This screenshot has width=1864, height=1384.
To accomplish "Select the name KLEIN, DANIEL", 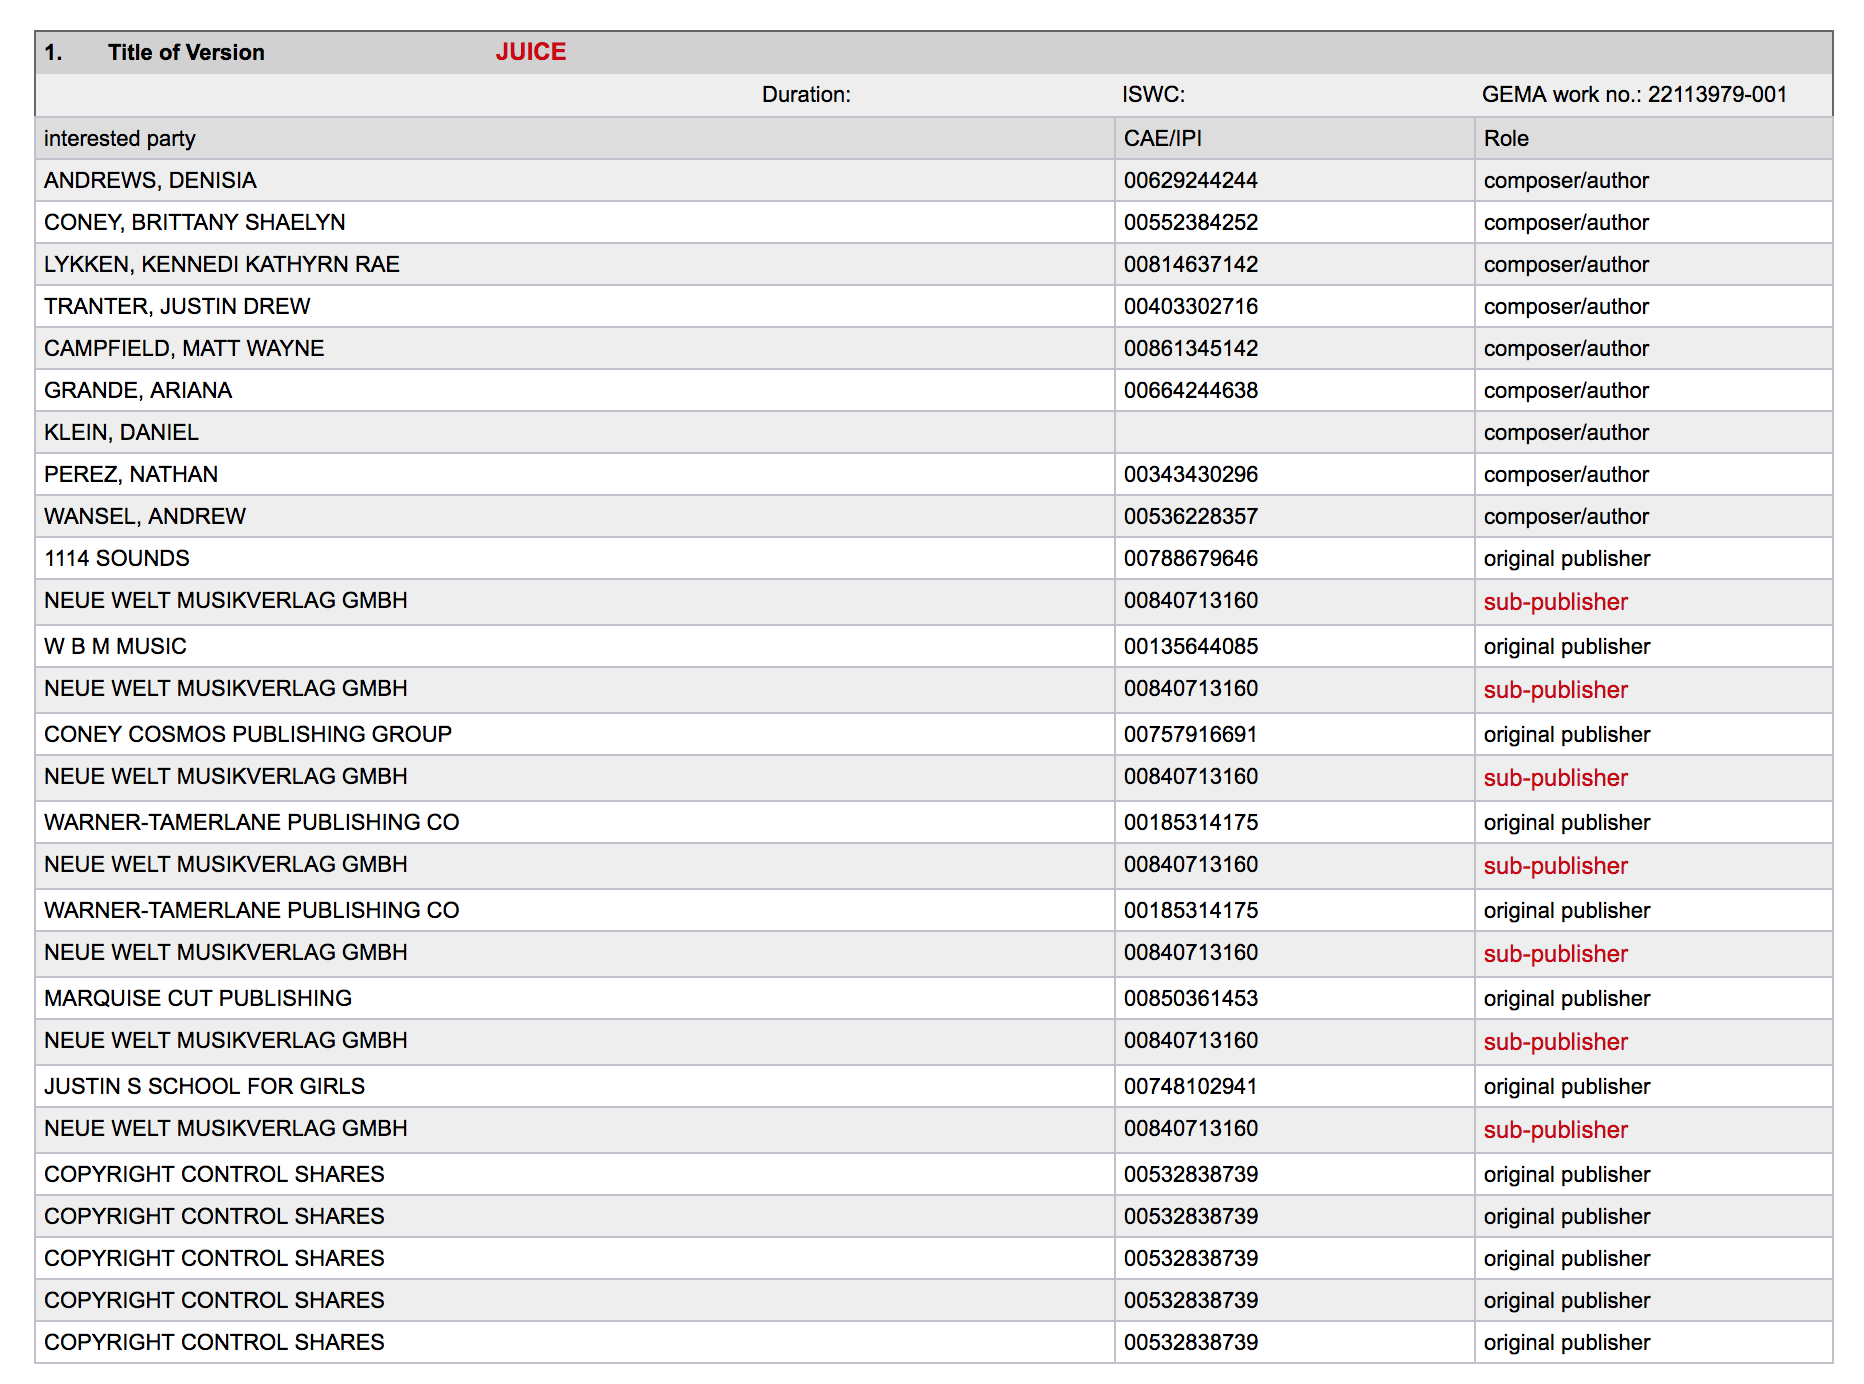I will pos(121,433).
